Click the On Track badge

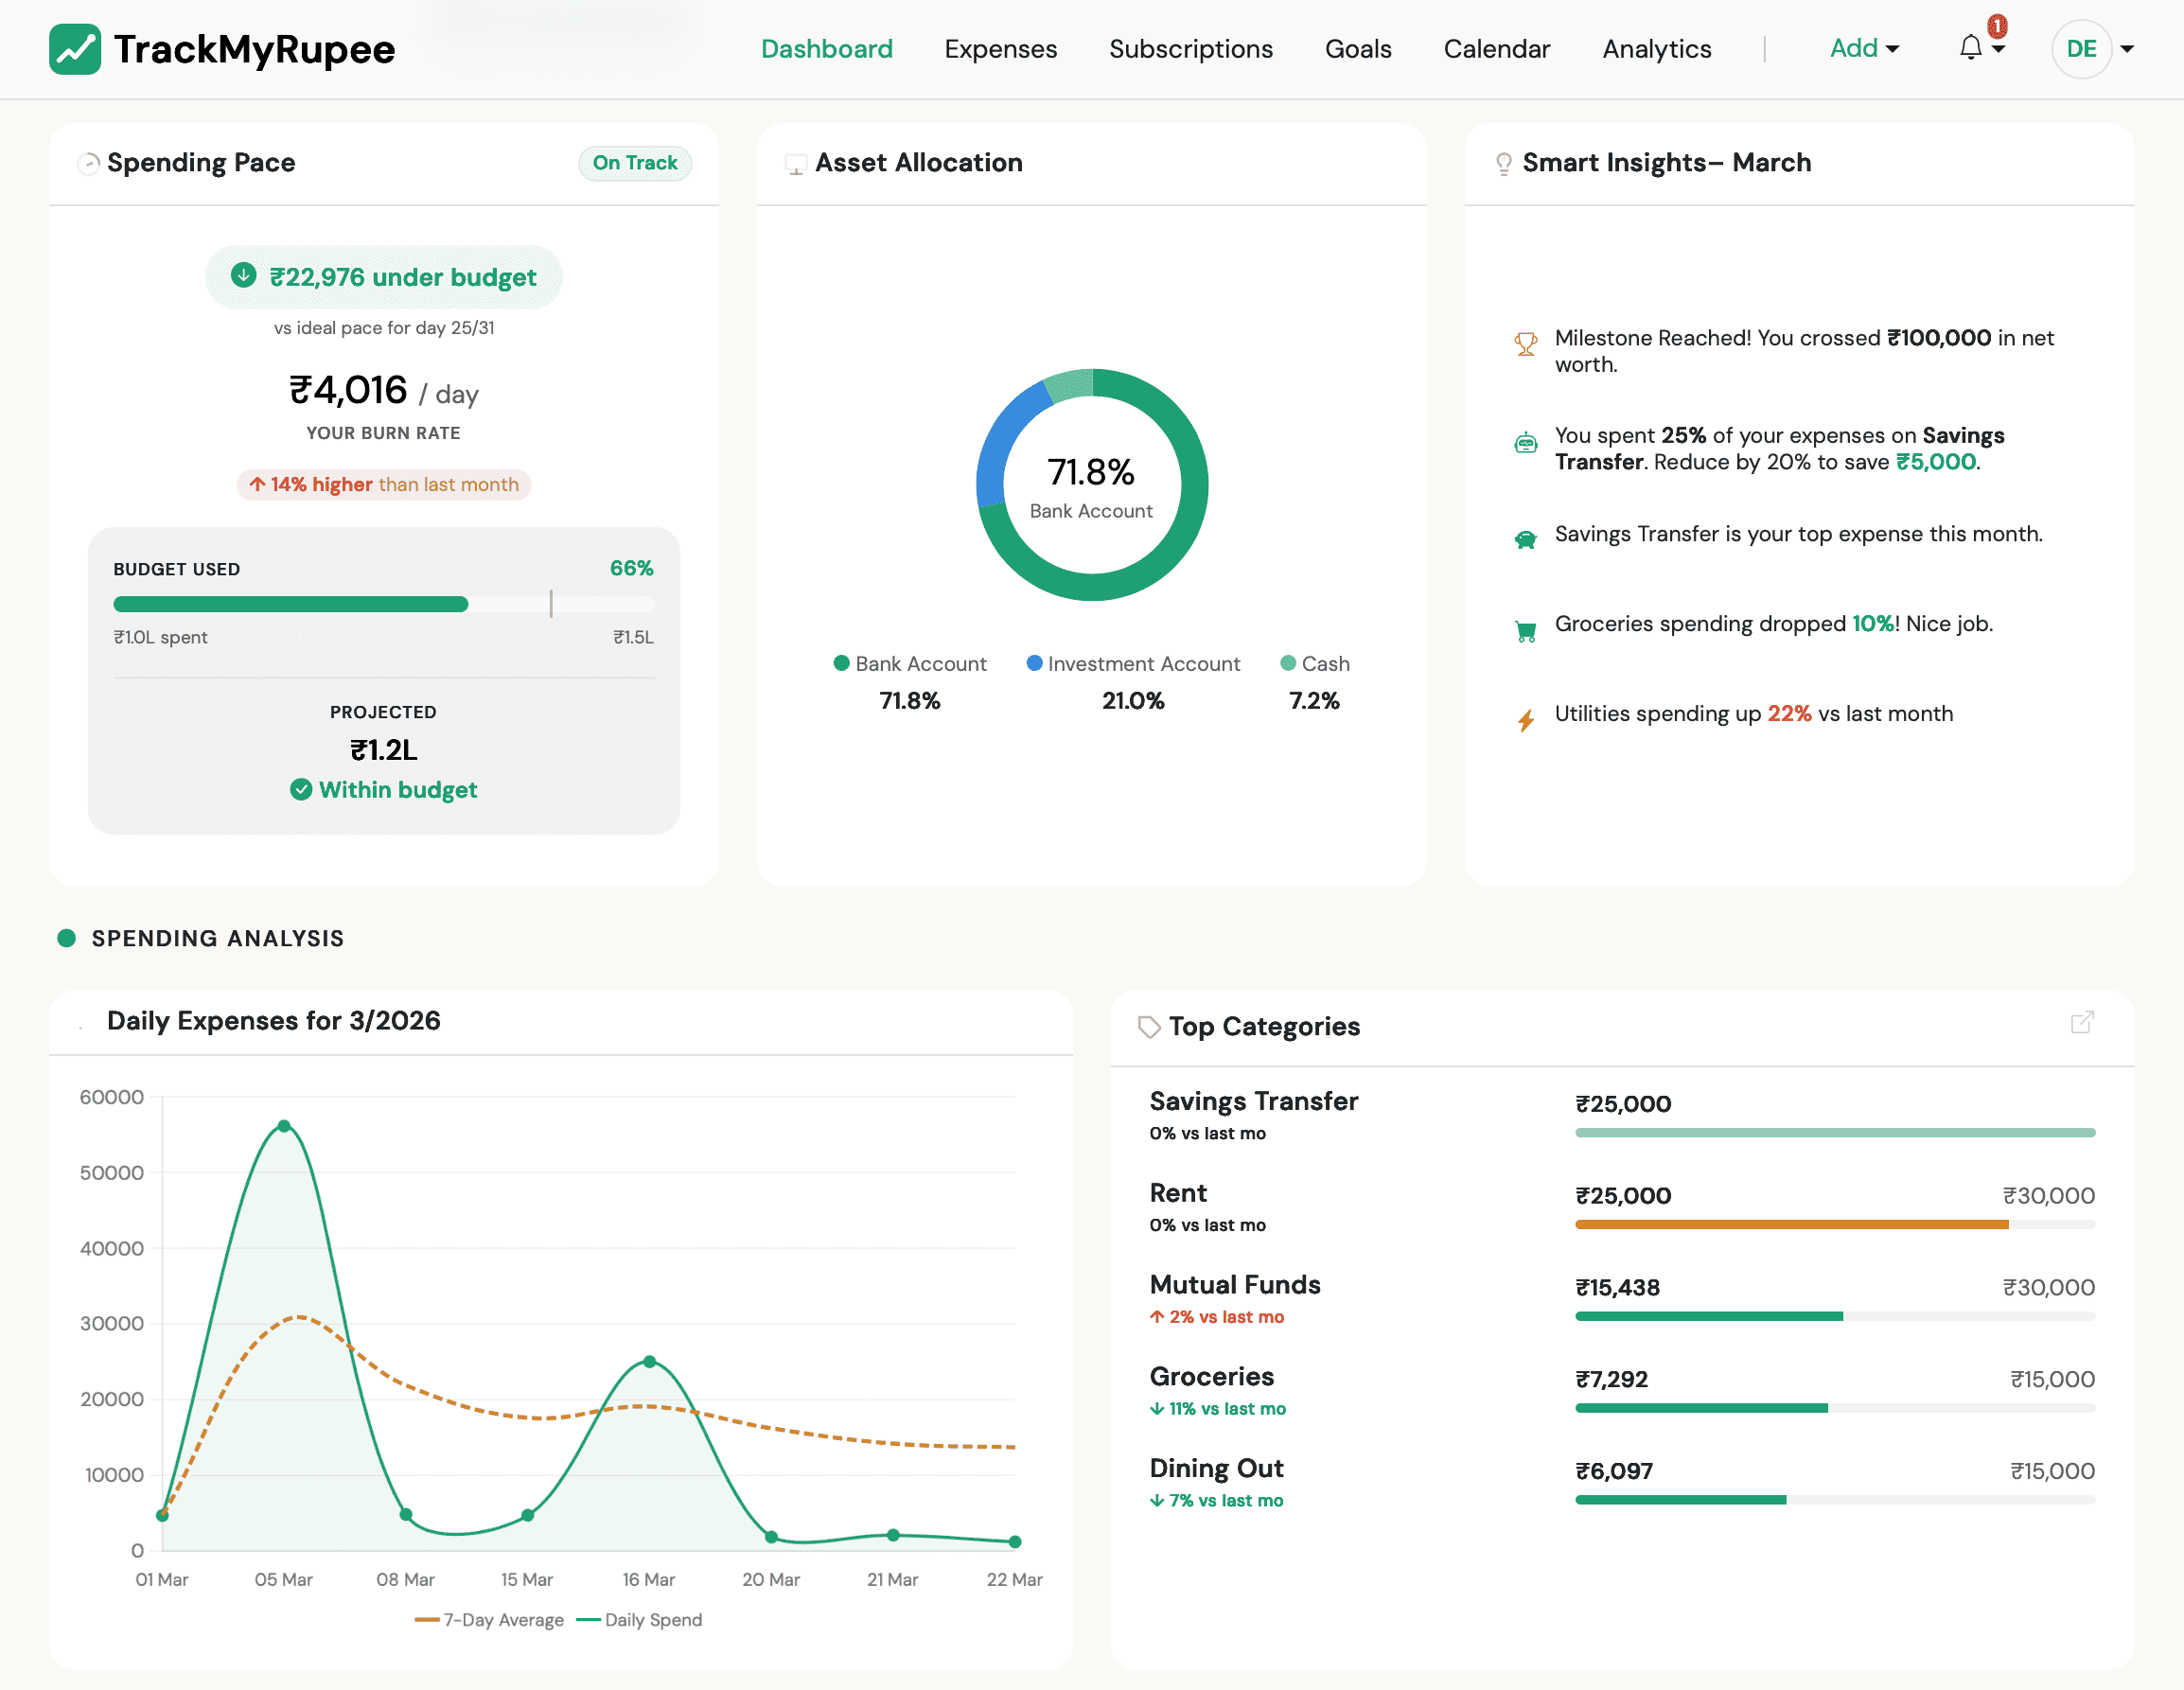tap(634, 162)
